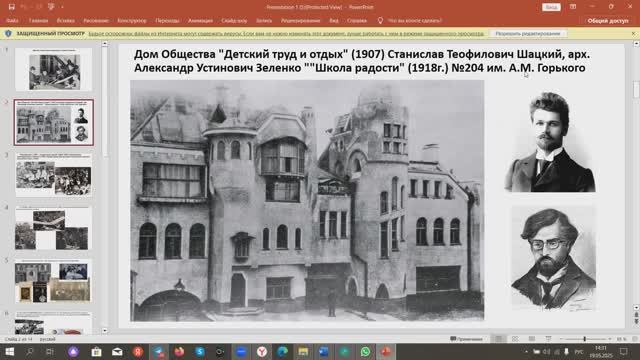Save the presentation via quick access icon

coord(11,7)
